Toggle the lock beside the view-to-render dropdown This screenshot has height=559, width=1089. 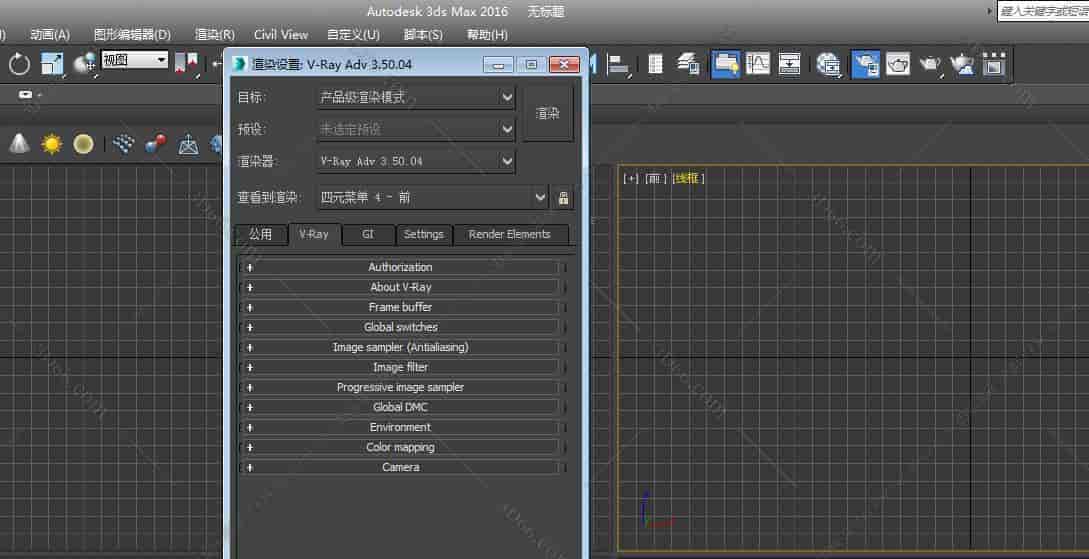[563, 198]
